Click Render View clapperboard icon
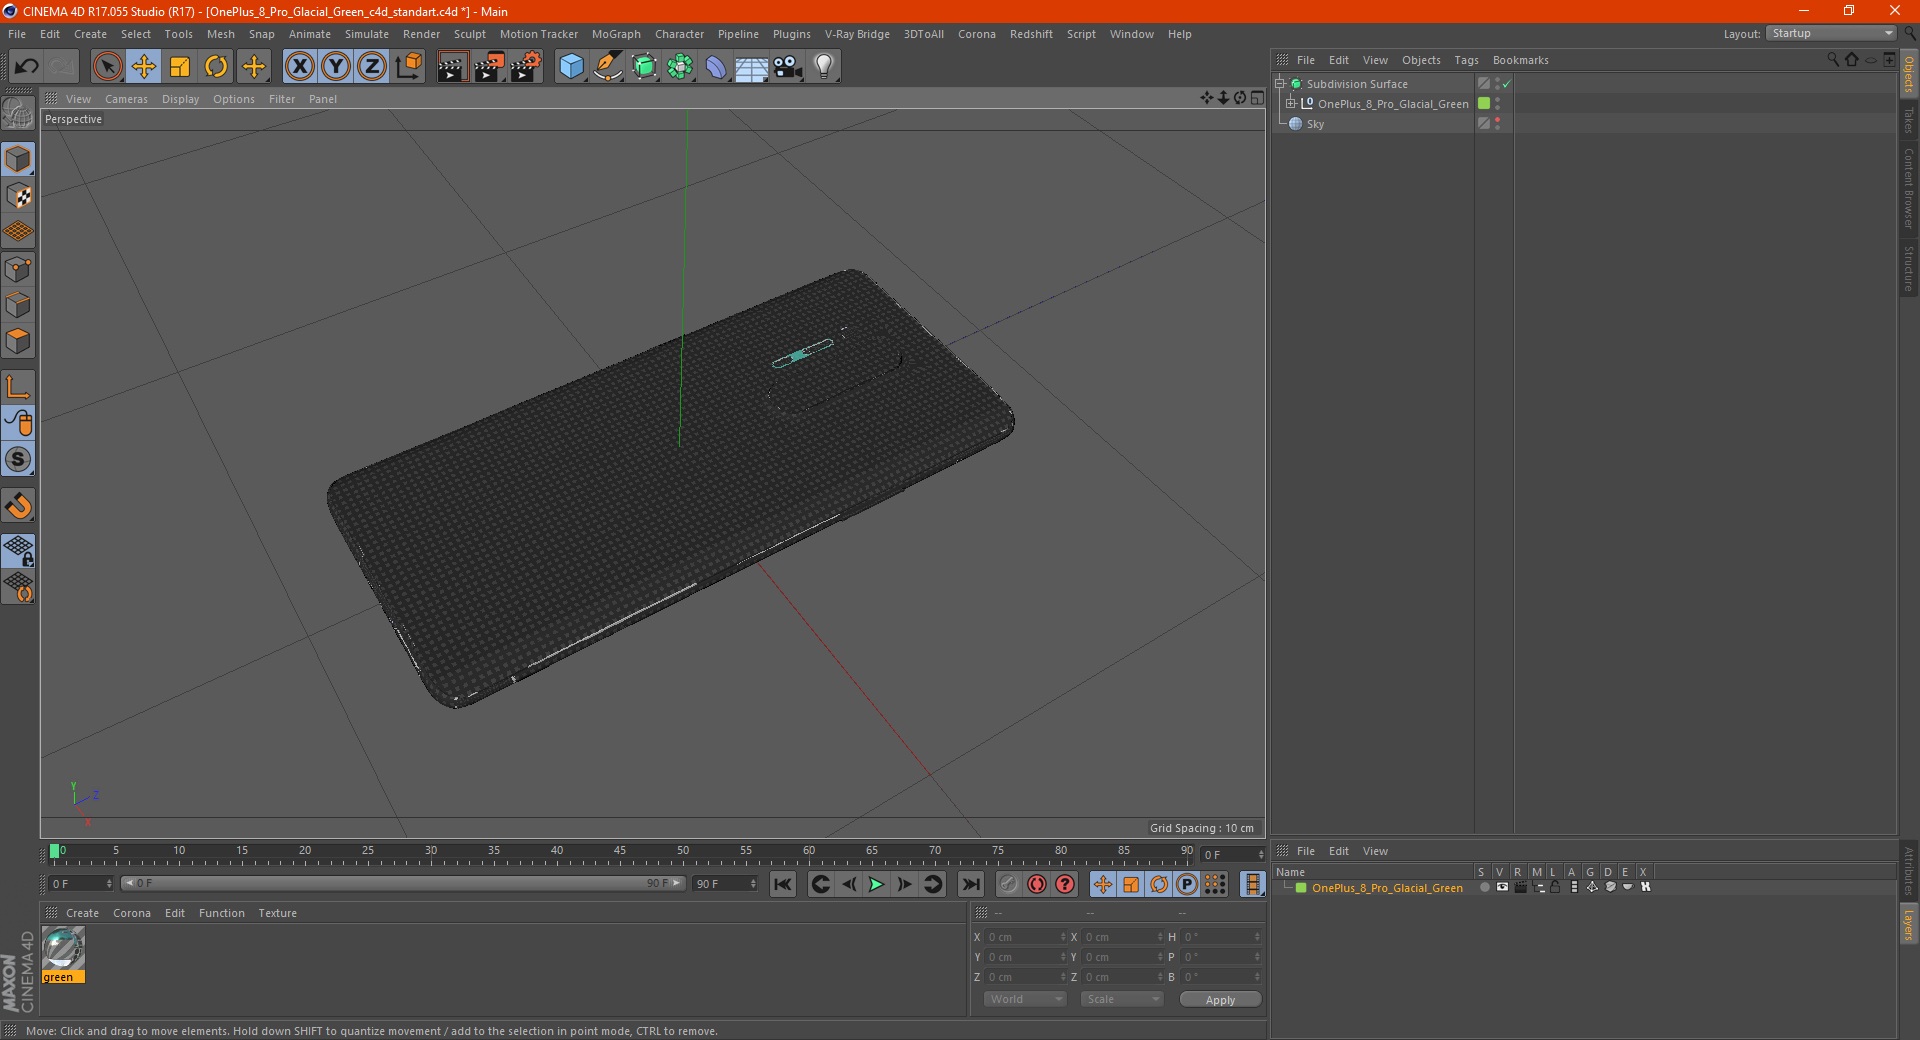Image resolution: width=1920 pixels, height=1040 pixels. [452, 67]
